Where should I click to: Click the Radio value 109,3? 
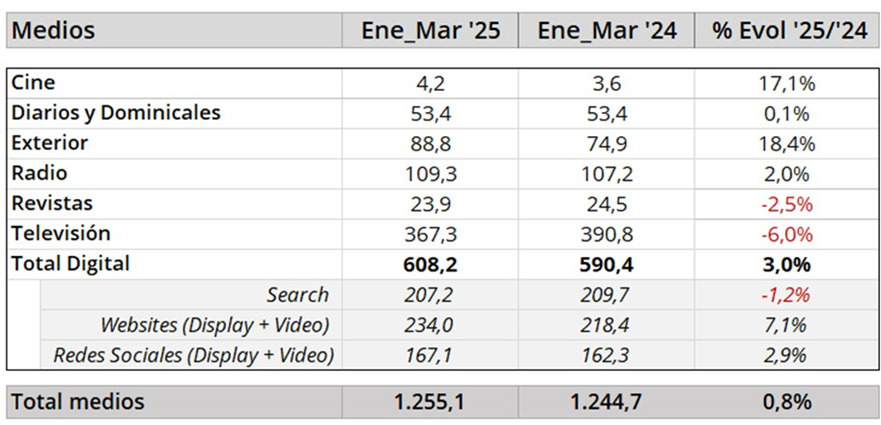(x=434, y=173)
